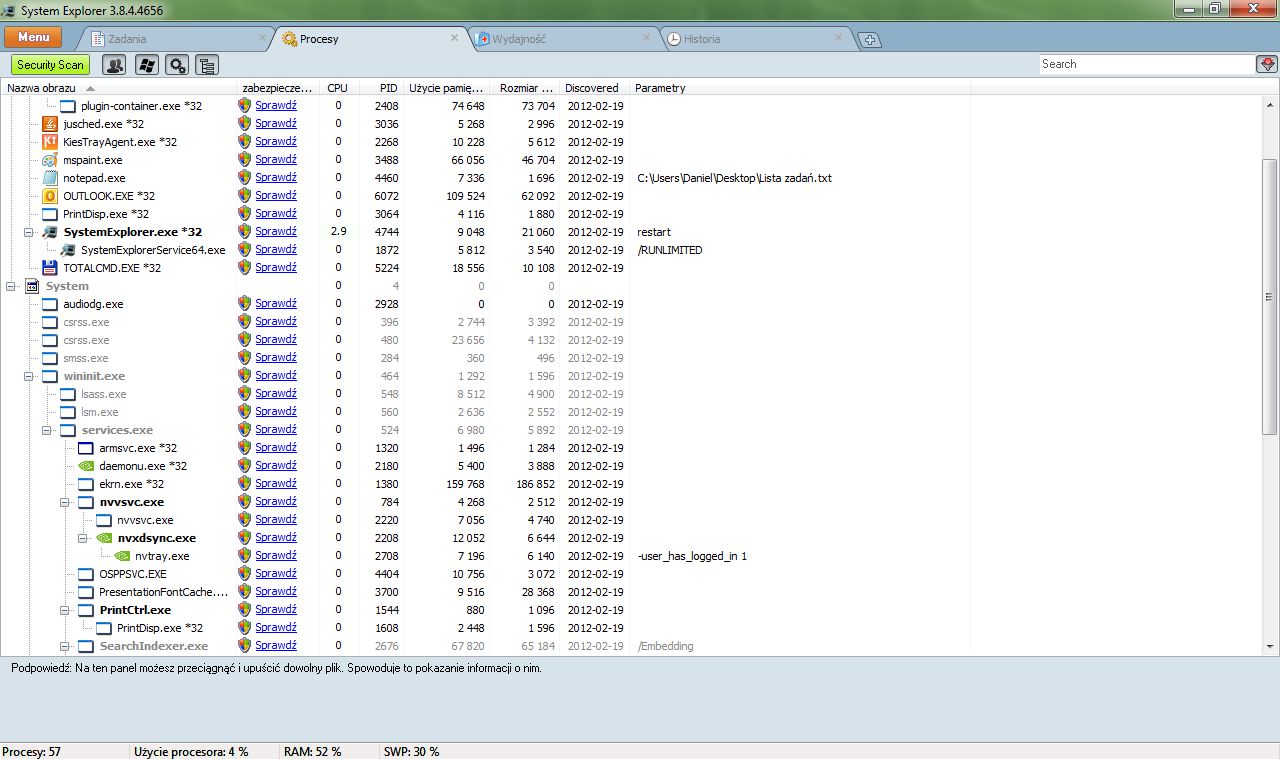This screenshot has height=760, width=1280.
Task: Click 'RAM: 52 %' status bar entry
Action: (312, 752)
